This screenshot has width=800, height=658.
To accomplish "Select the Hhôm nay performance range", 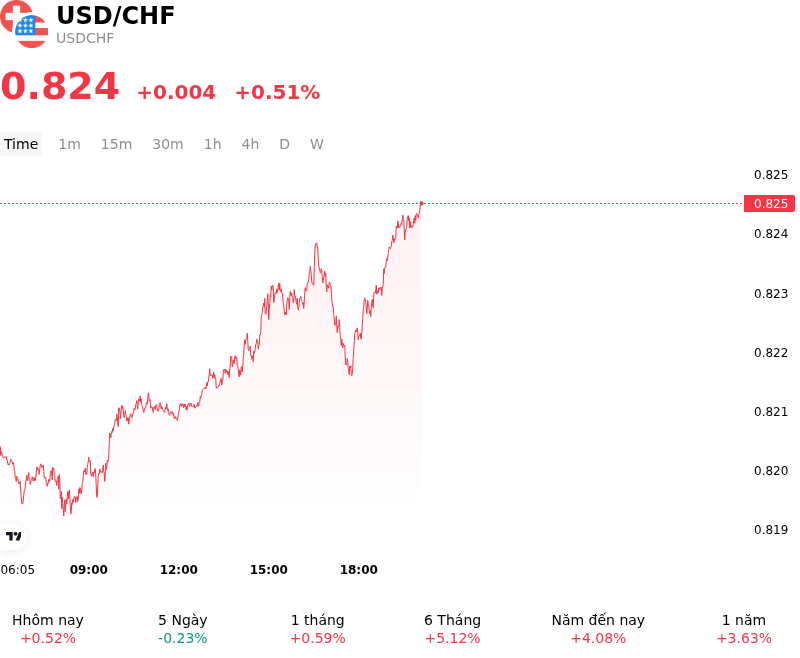I will [48, 628].
